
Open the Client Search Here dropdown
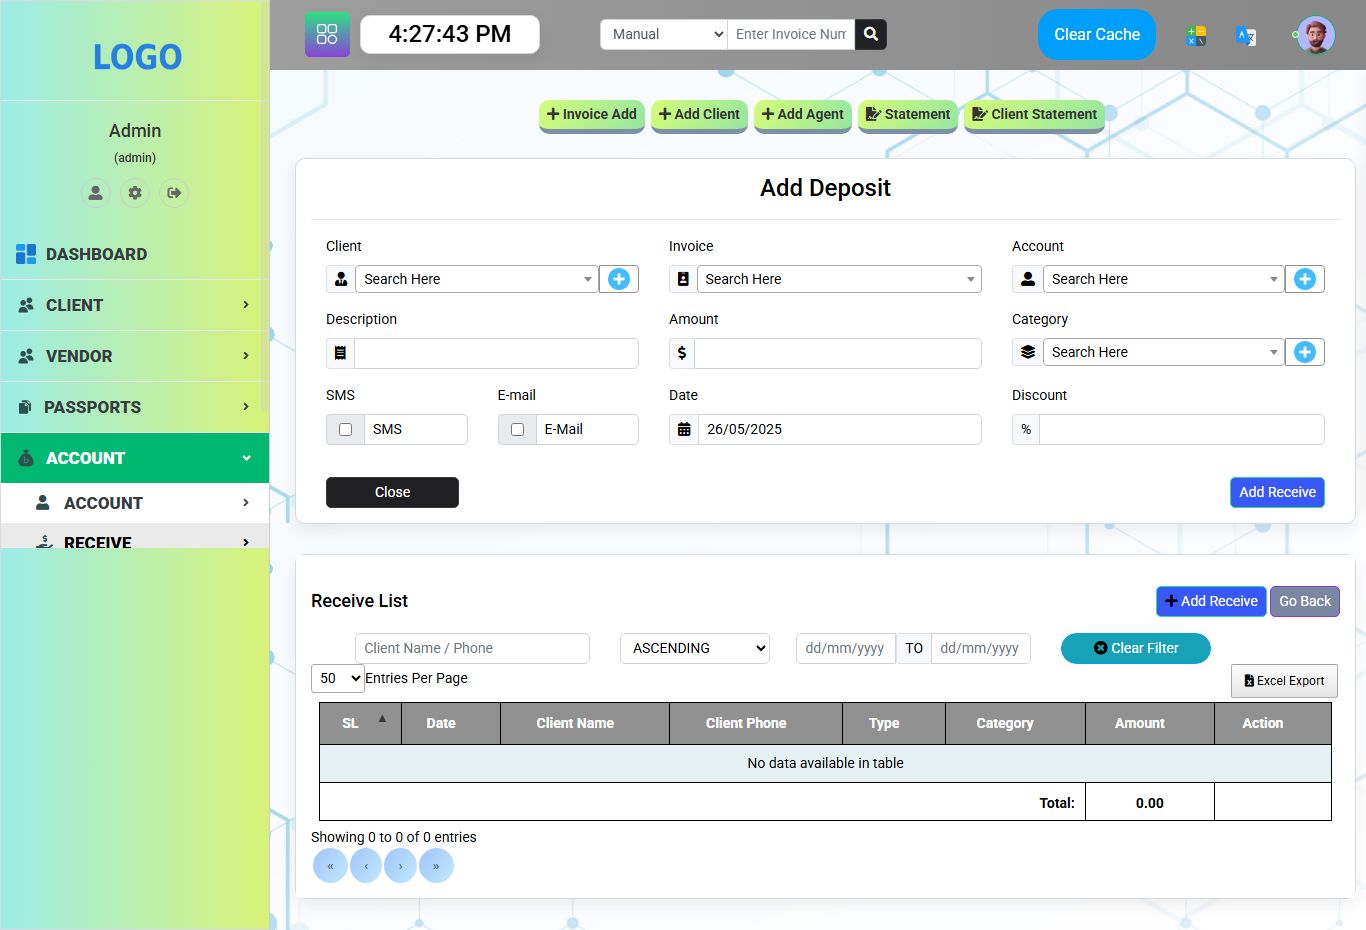pos(477,279)
